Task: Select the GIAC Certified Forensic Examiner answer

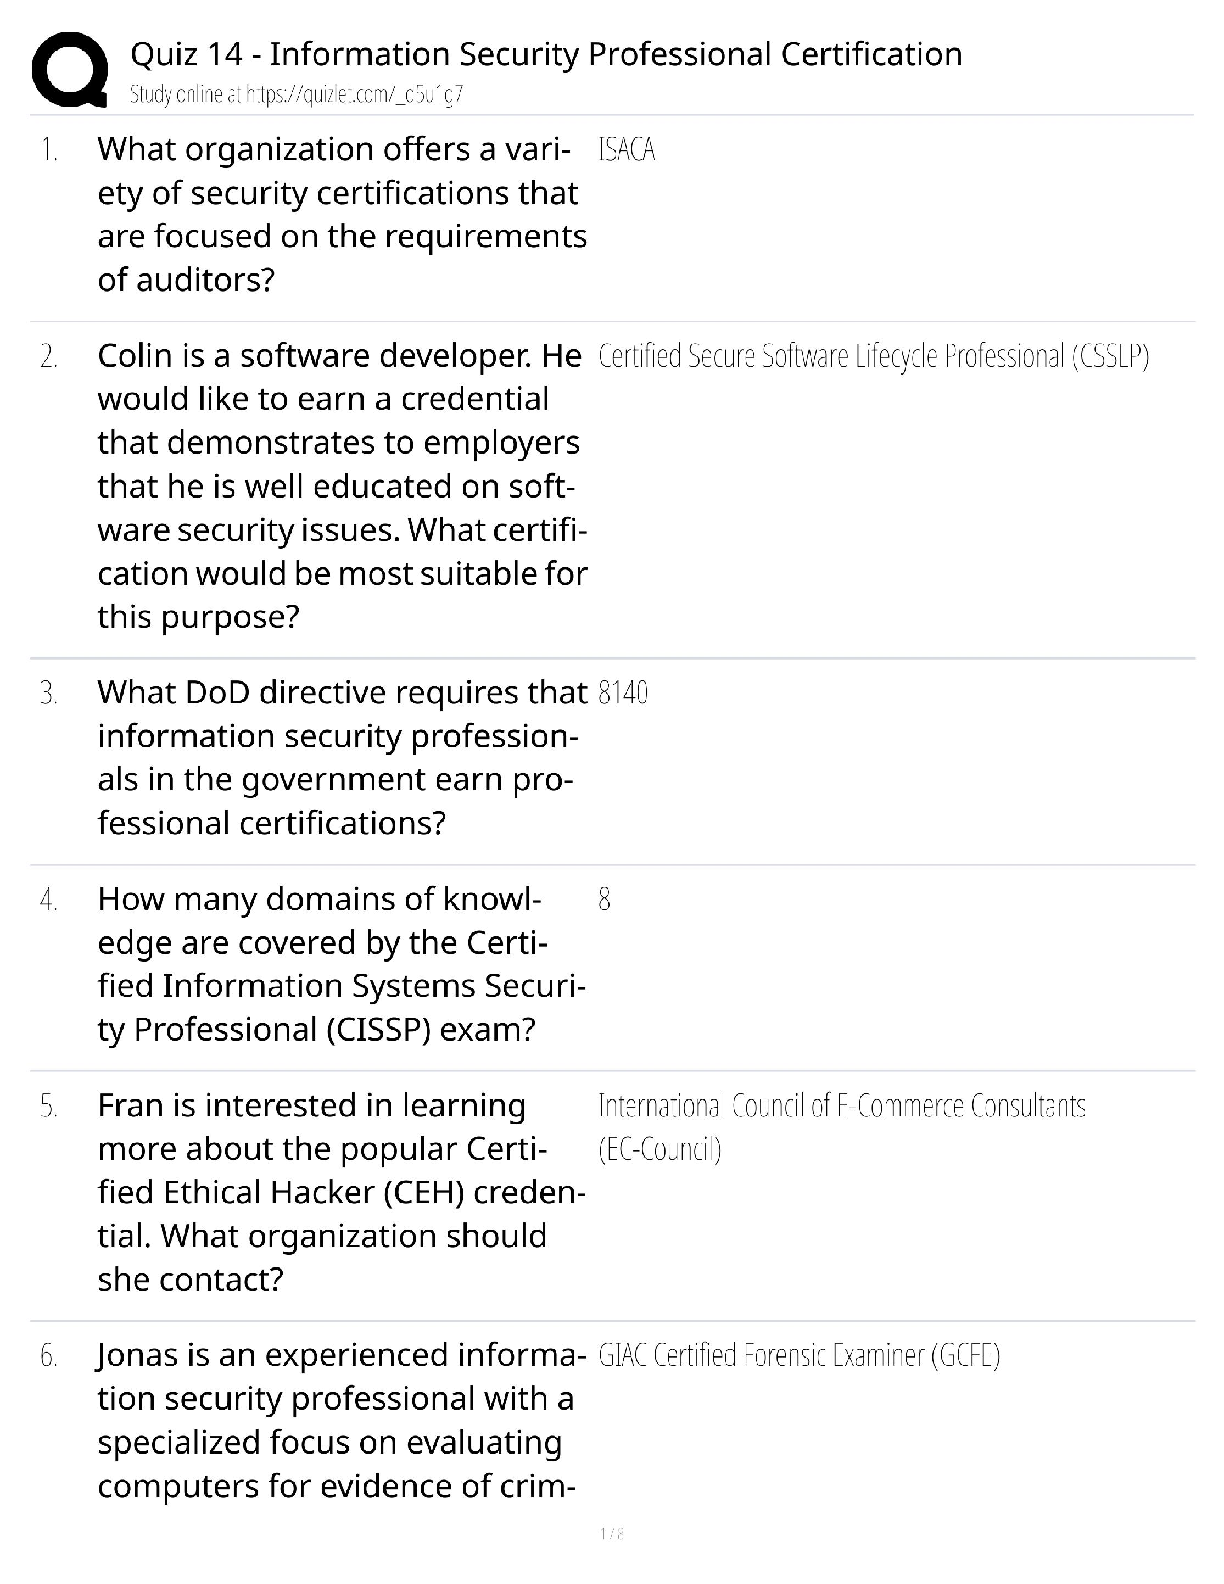Action: [x=799, y=1356]
